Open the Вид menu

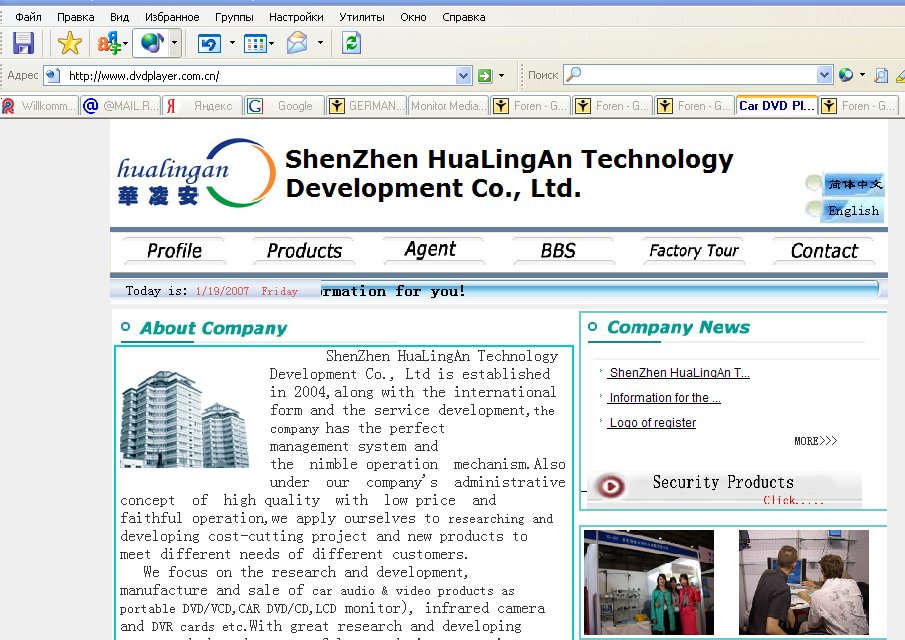tap(119, 17)
